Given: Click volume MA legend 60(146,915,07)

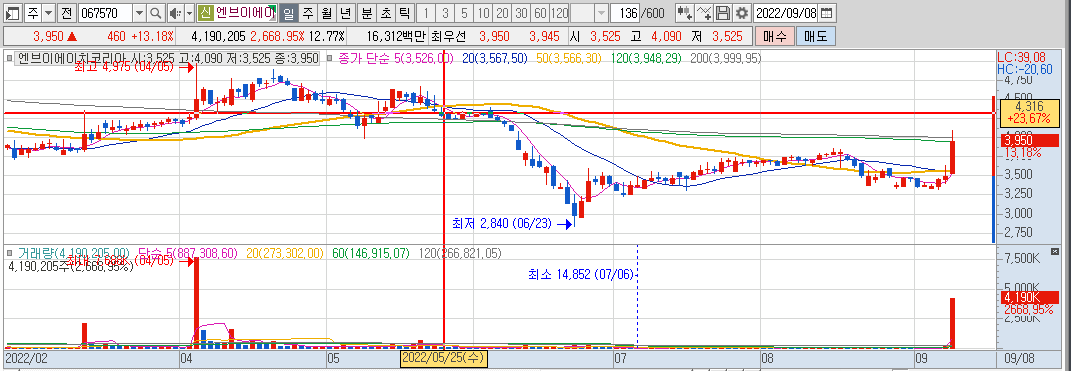Looking at the screenshot, I should (x=372, y=253).
